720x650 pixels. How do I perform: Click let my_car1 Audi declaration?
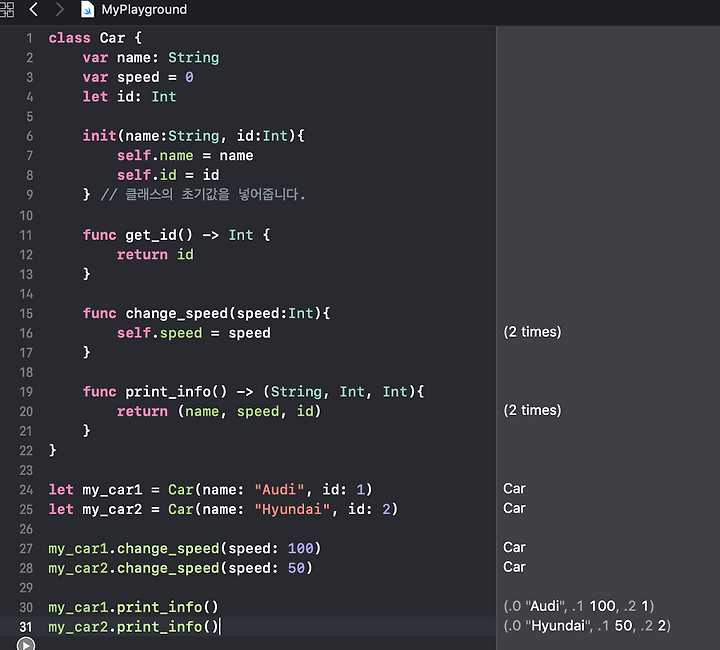[x=210, y=490]
